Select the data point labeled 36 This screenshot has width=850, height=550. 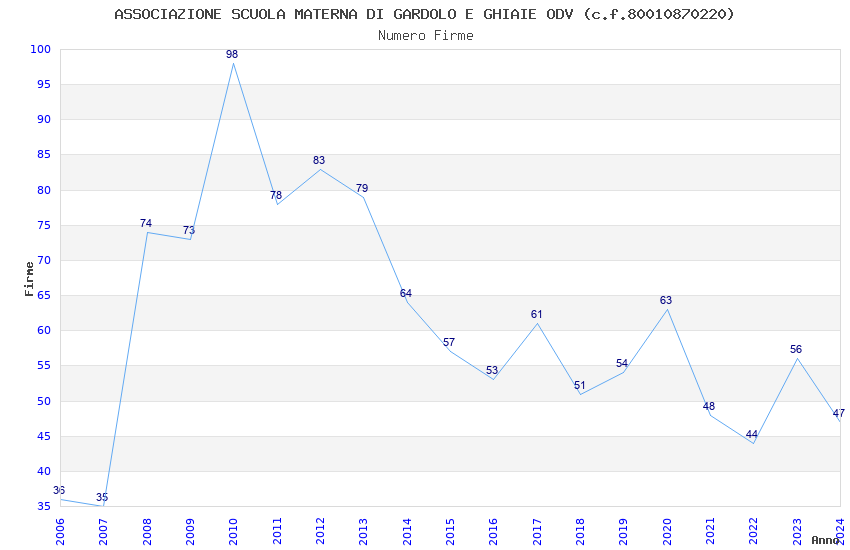point(59,490)
